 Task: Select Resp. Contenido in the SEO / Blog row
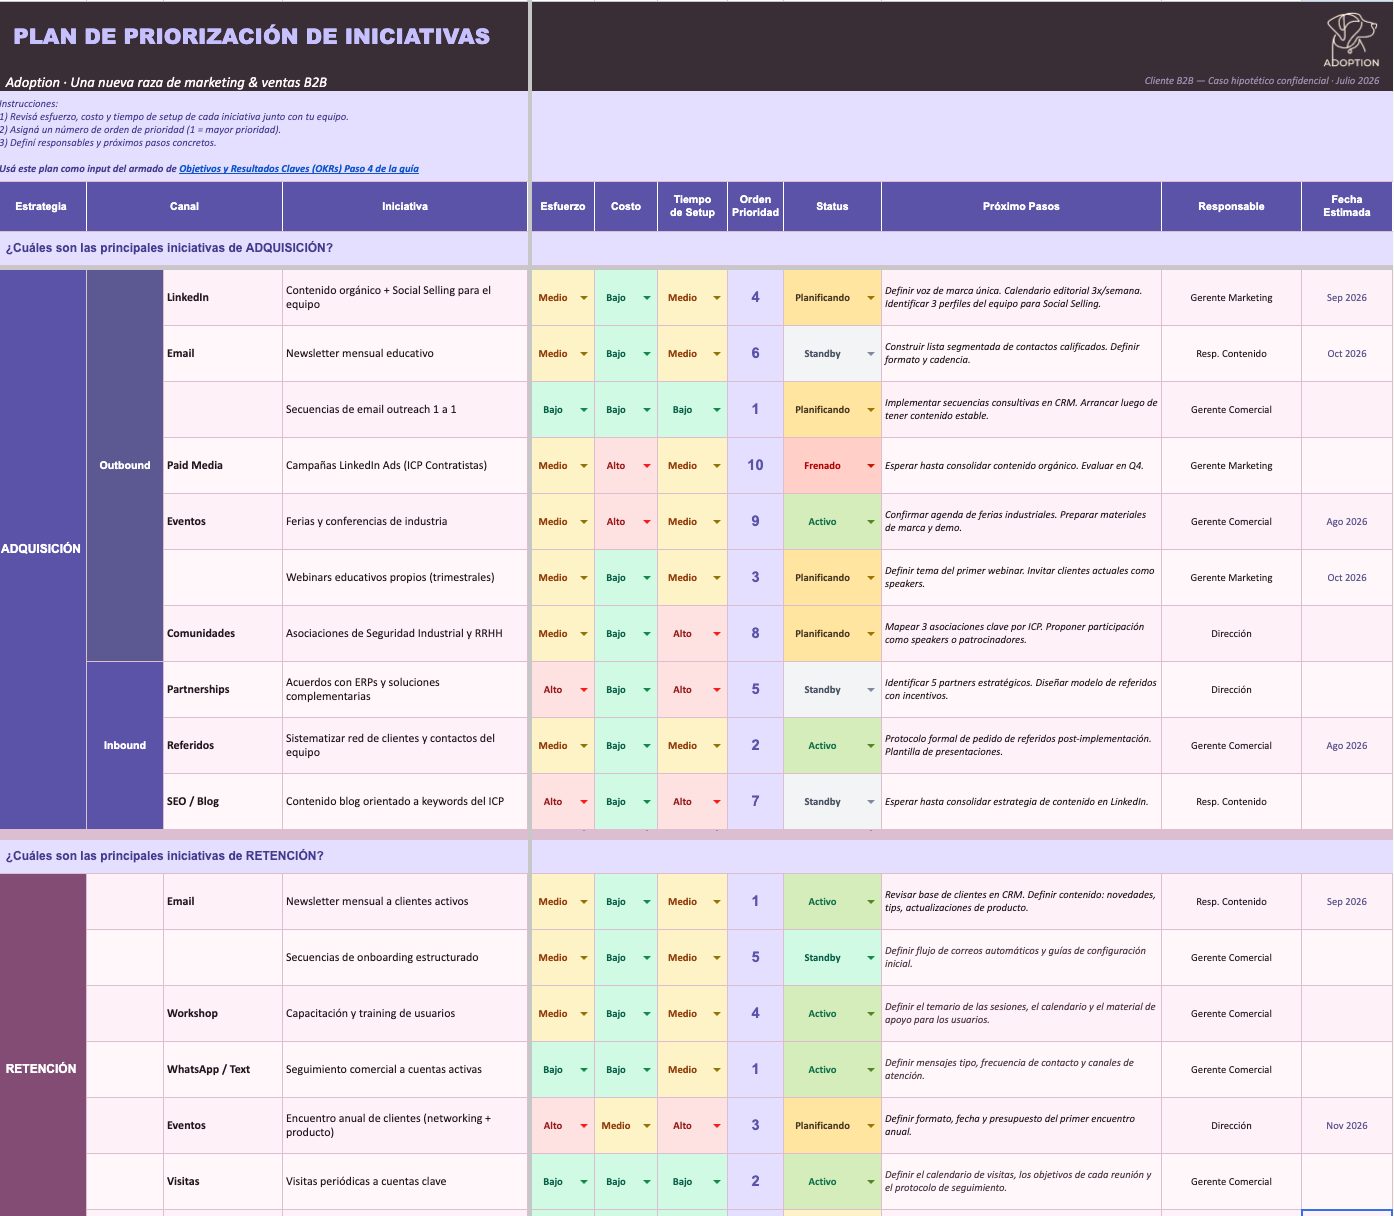pyautogui.click(x=1231, y=802)
